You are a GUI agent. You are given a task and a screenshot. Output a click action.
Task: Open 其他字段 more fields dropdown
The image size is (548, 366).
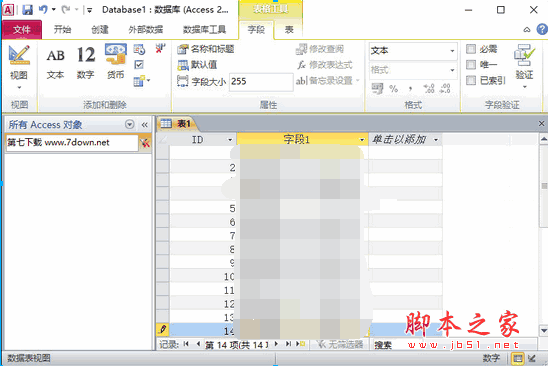(142, 81)
